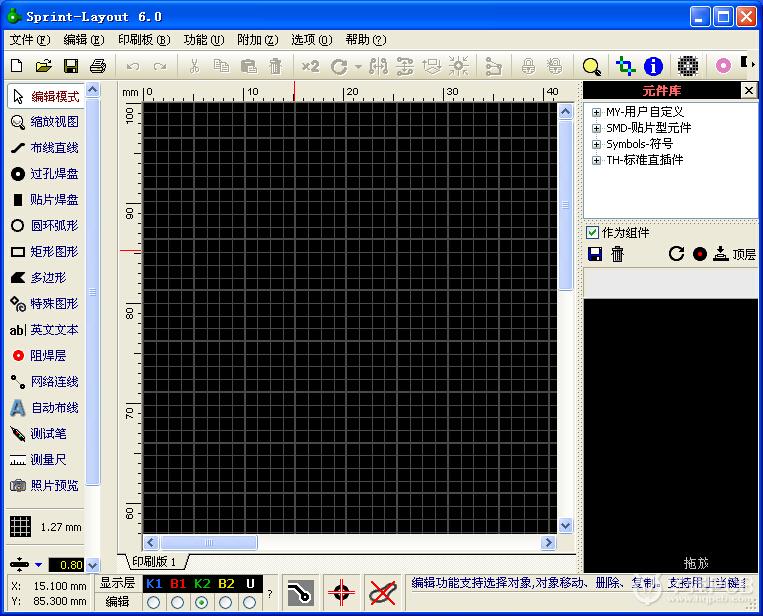The image size is (763, 616).
Task: Click the 1.27 mm grid size button
Action: [46, 527]
